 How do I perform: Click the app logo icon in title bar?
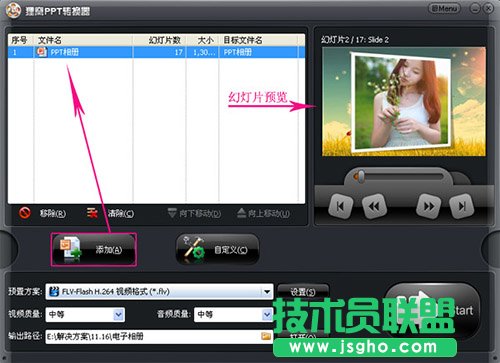pos(13,11)
